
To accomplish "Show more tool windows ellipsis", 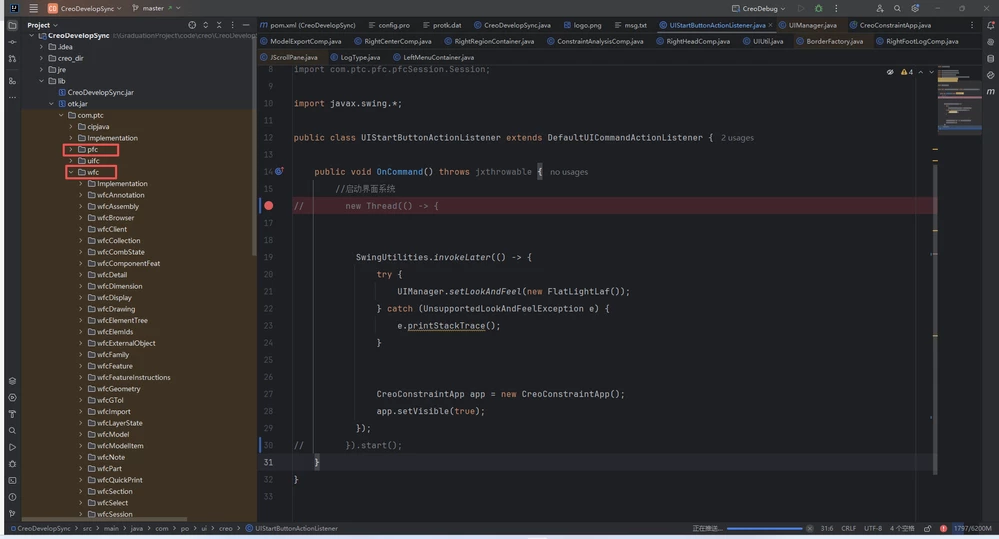I will click(x=12, y=97).
